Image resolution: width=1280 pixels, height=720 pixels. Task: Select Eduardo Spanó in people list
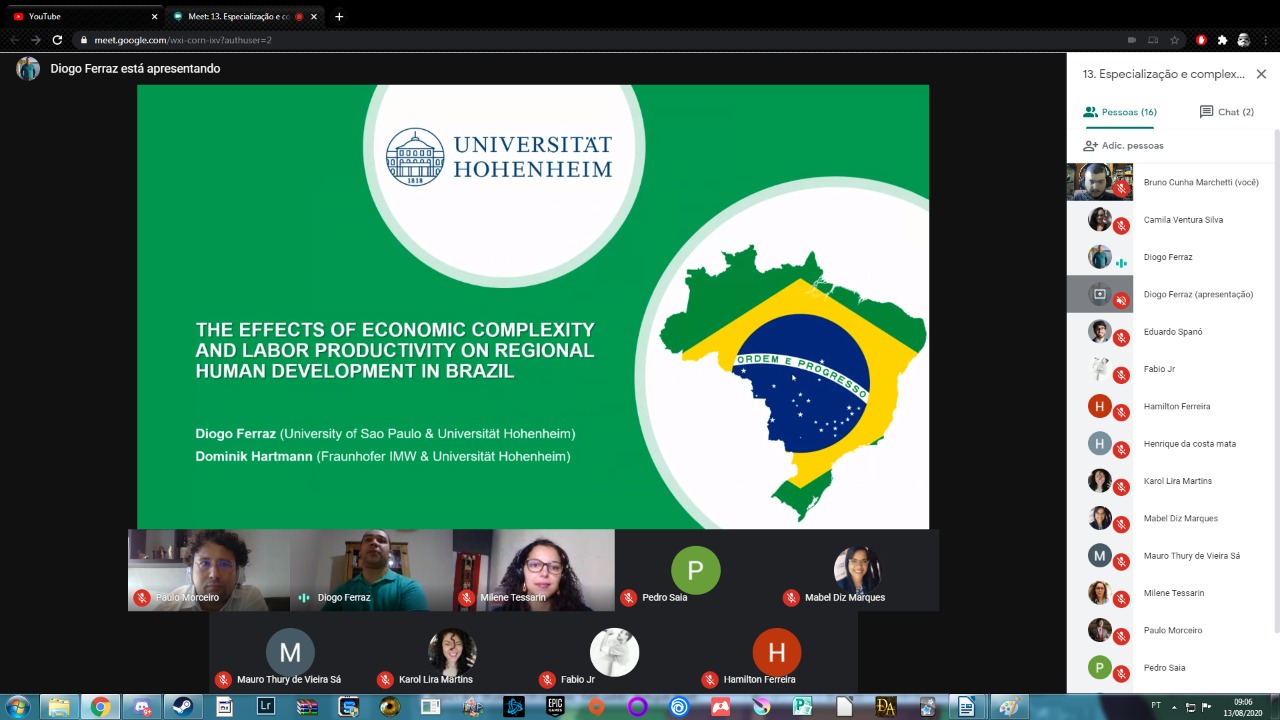click(1172, 332)
